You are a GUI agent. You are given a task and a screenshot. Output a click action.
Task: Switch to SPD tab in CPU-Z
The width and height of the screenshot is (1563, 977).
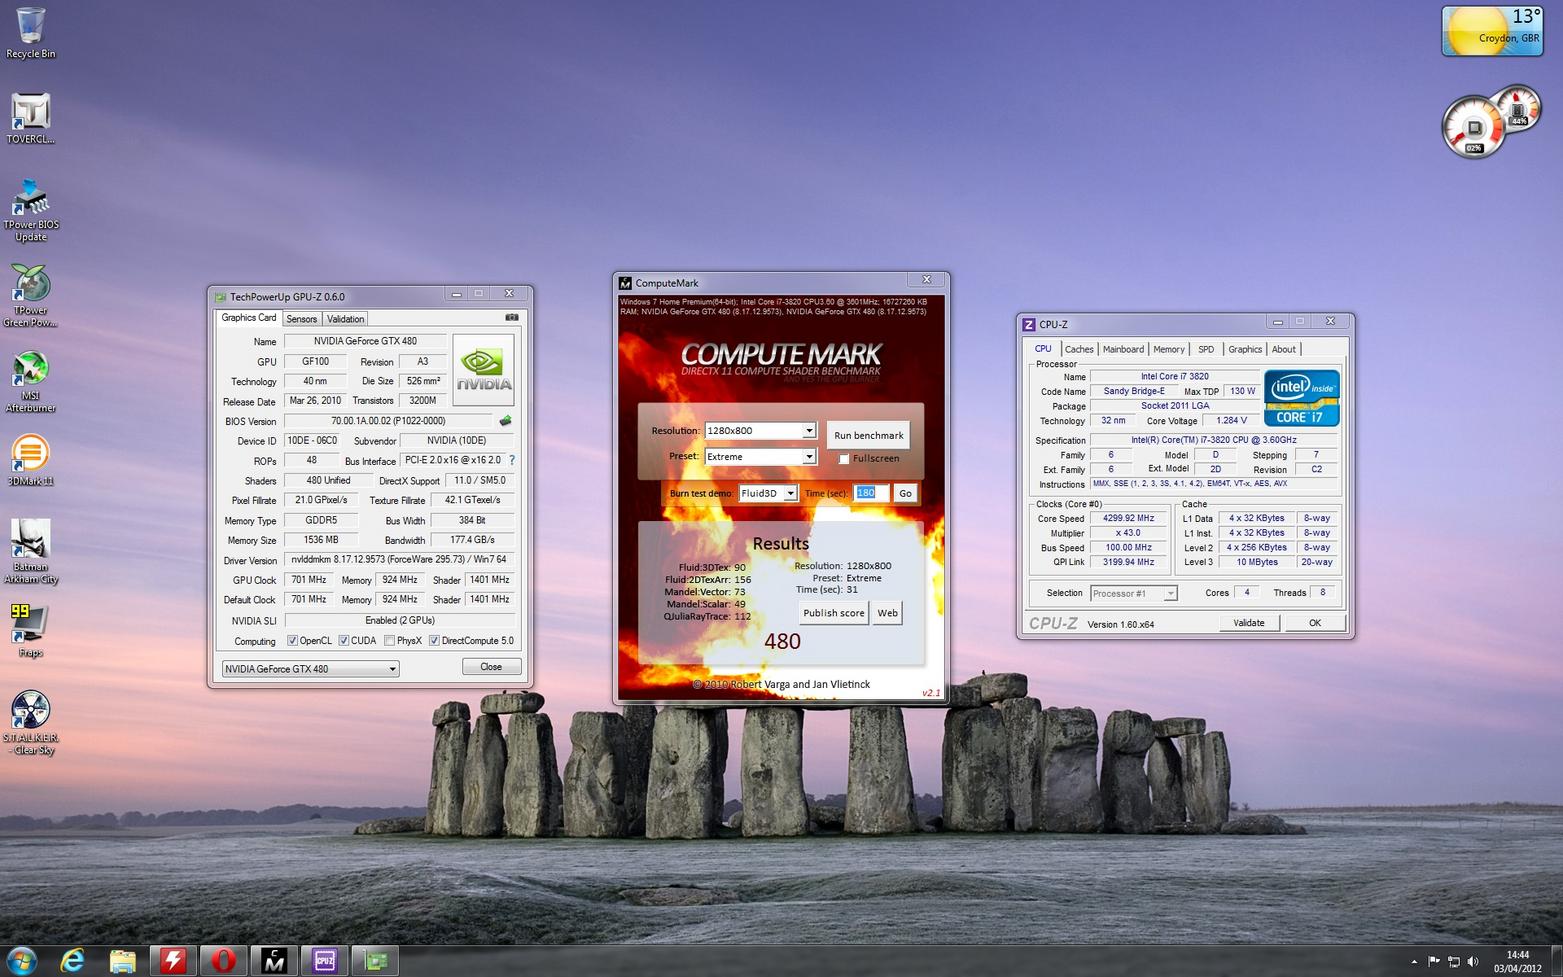1206,349
